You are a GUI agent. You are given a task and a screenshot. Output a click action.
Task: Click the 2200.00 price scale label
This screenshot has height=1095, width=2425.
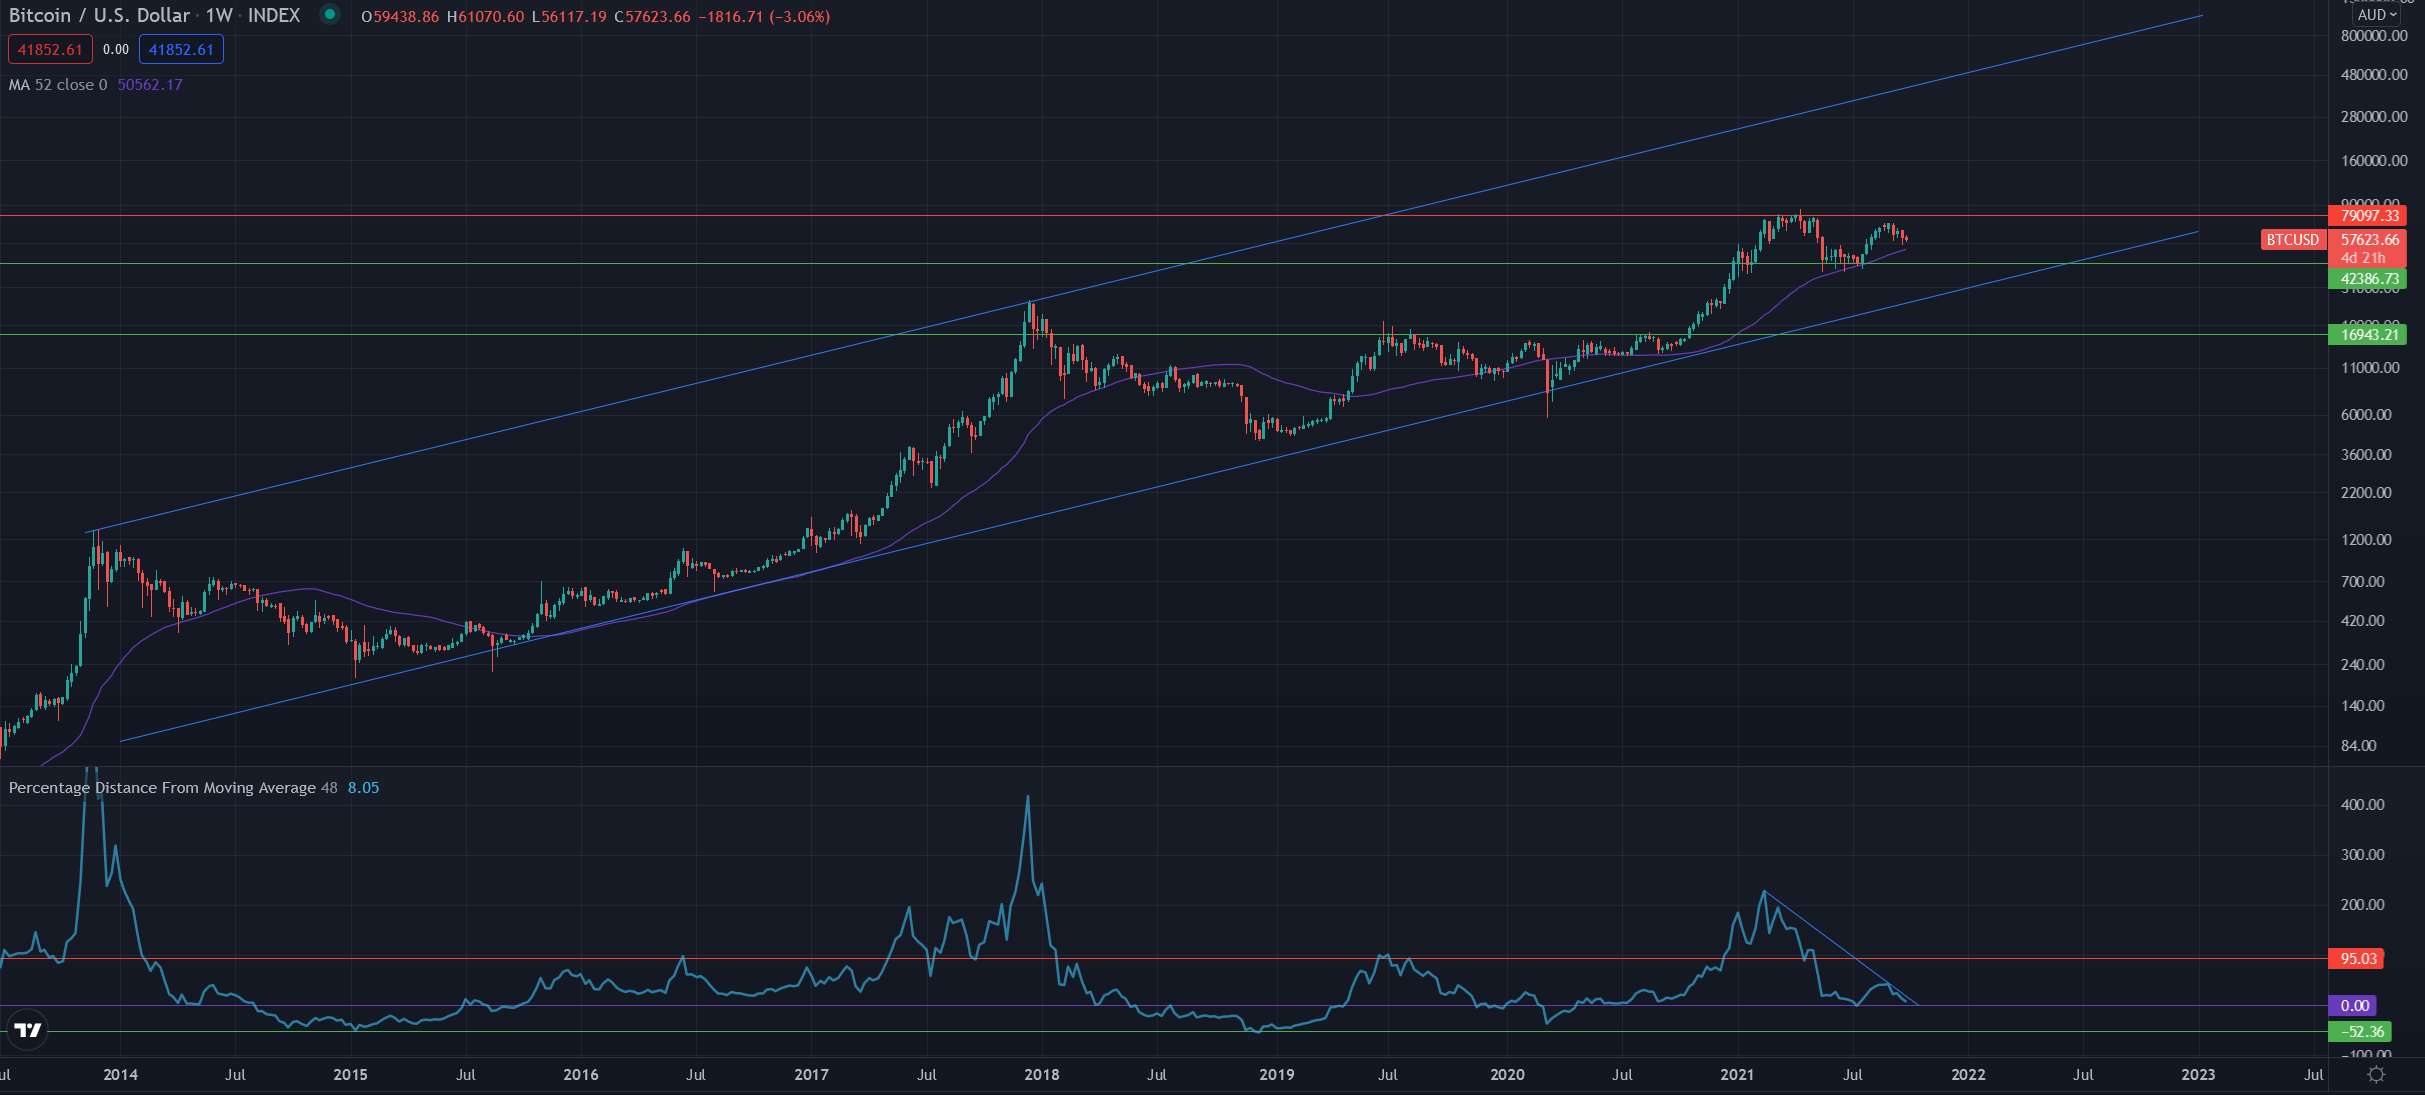2366,493
